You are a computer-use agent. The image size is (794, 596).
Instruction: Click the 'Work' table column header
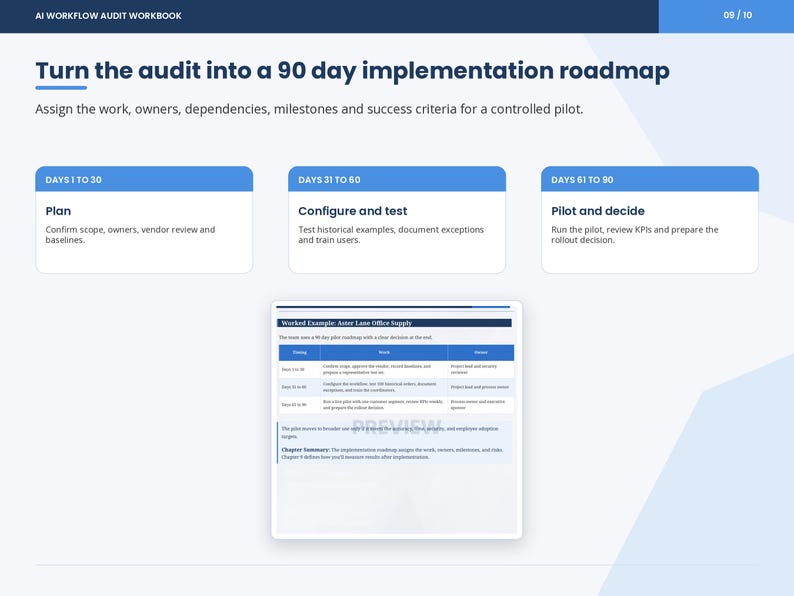[384, 352]
